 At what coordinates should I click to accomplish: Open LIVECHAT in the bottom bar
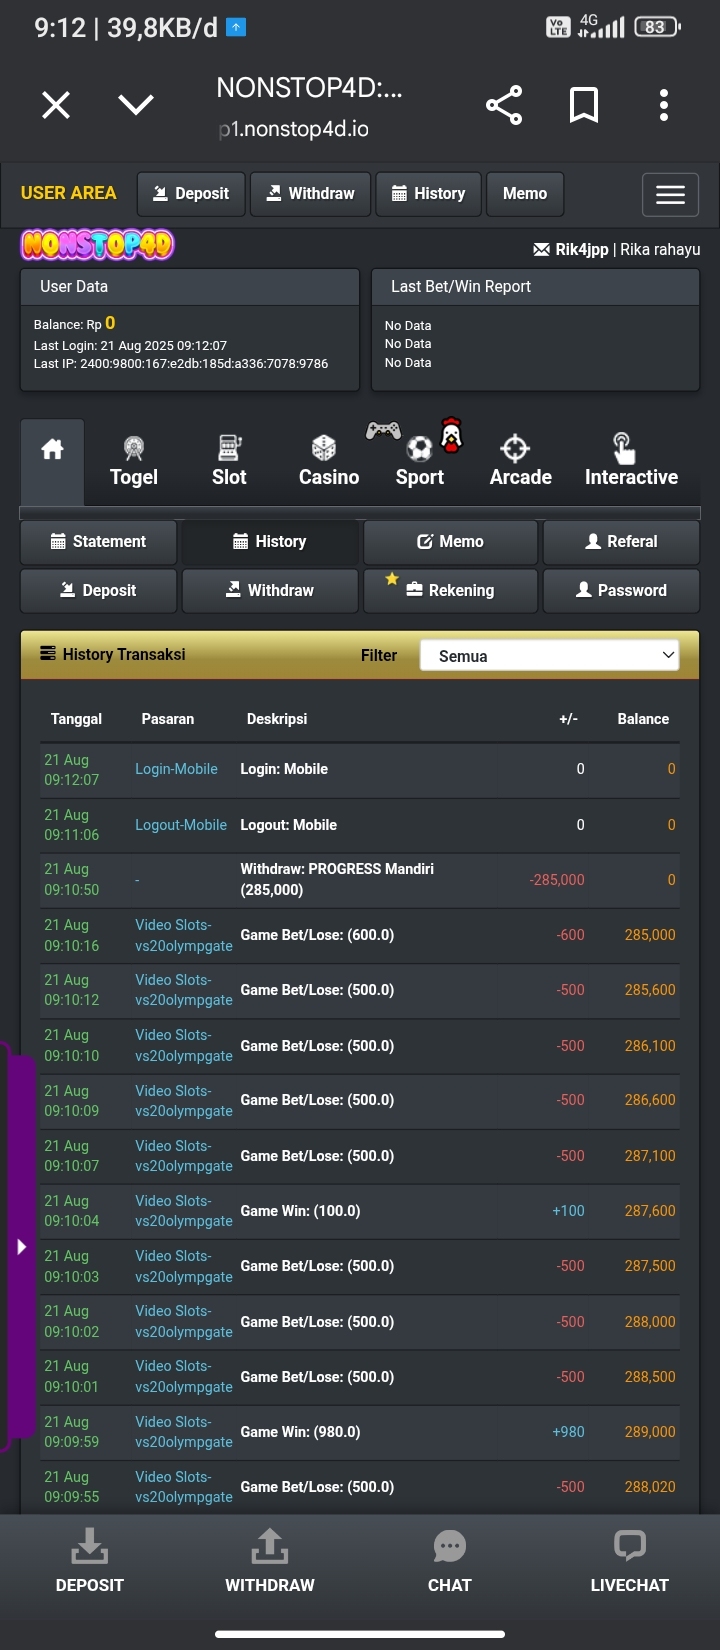point(629,1561)
